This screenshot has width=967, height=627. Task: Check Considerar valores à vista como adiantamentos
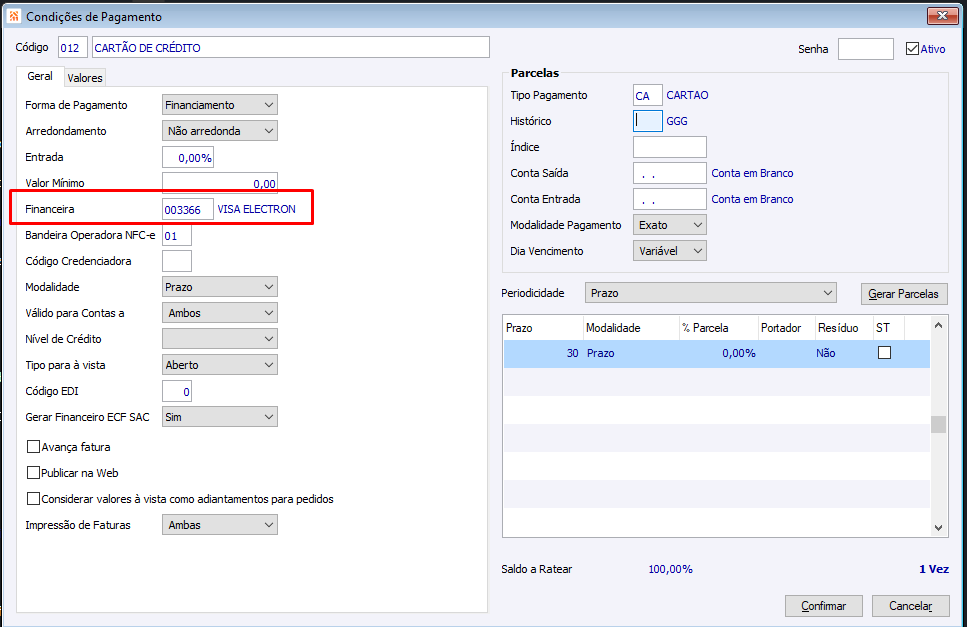[33, 498]
